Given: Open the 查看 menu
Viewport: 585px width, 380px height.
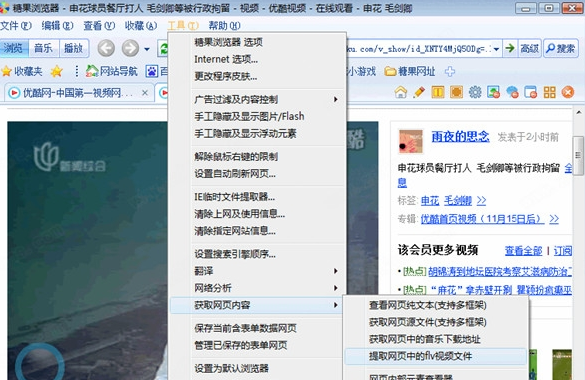Looking at the screenshot, I should pos(99,25).
